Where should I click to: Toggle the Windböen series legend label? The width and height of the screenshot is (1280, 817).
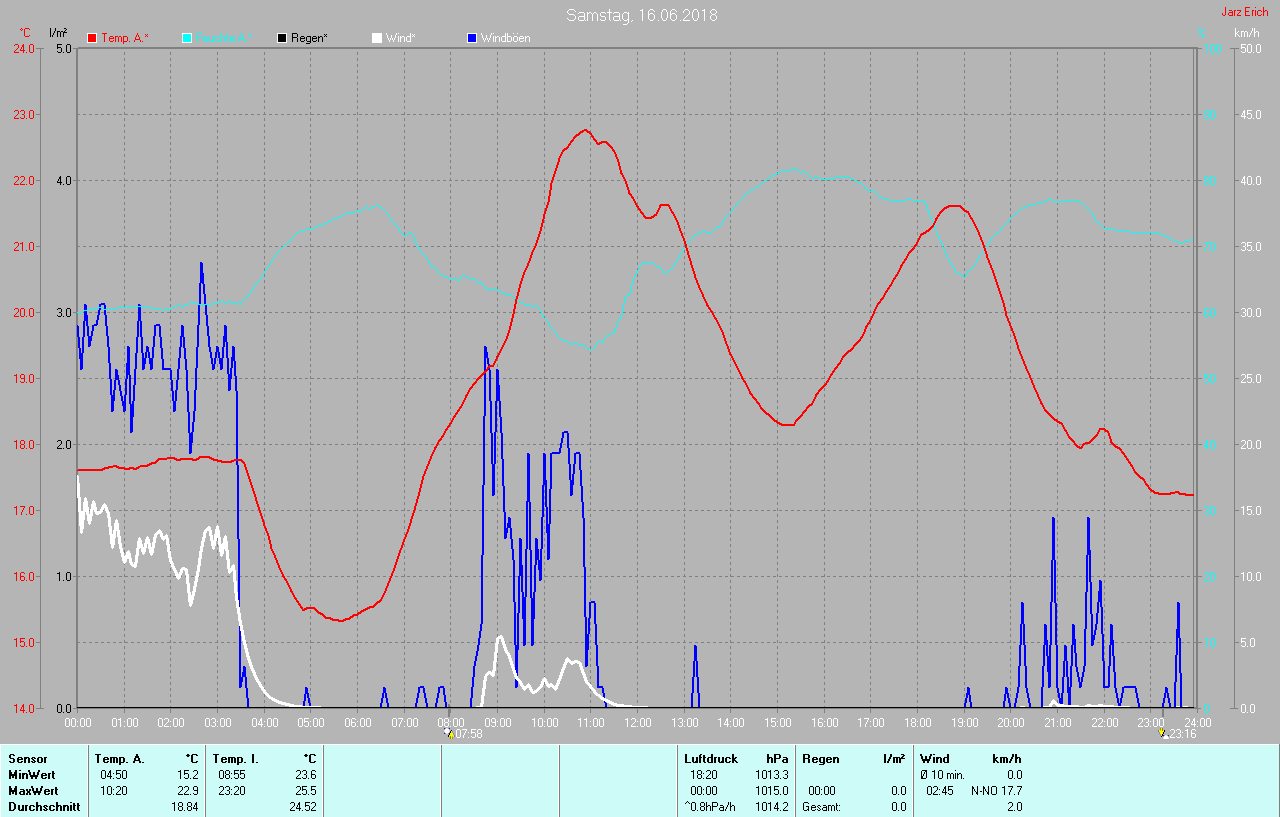(x=506, y=38)
